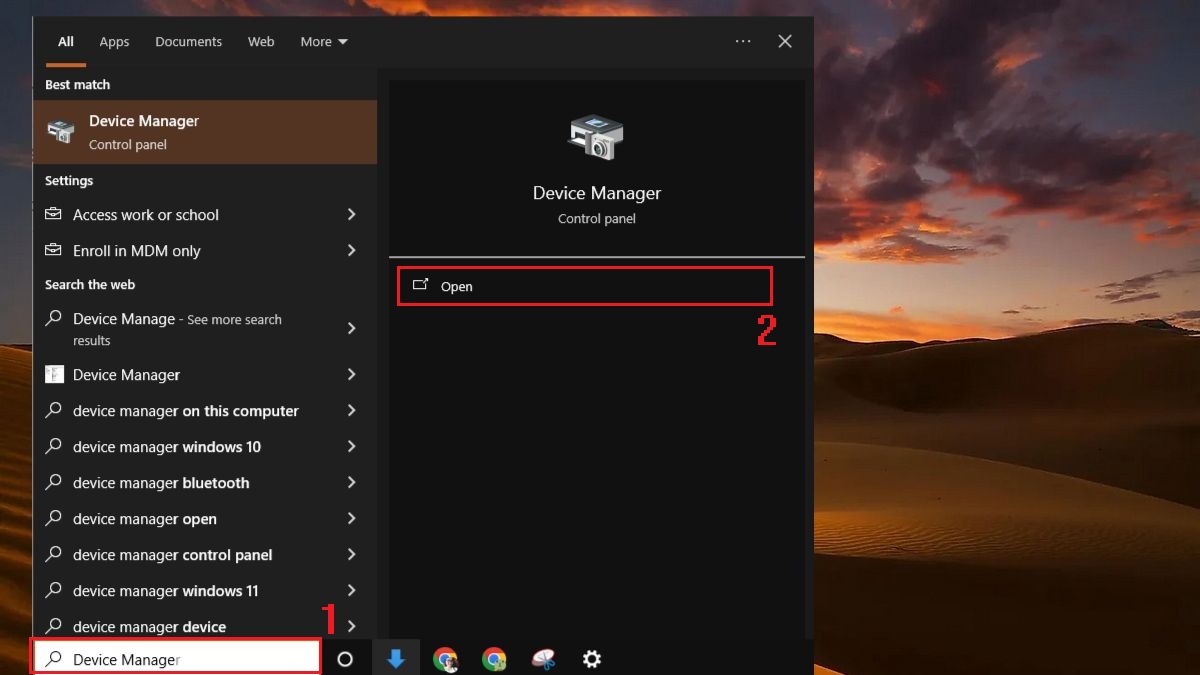The width and height of the screenshot is (1200, 675).
Task: Switch to the Web tab
Action: [x=261, y=42]
